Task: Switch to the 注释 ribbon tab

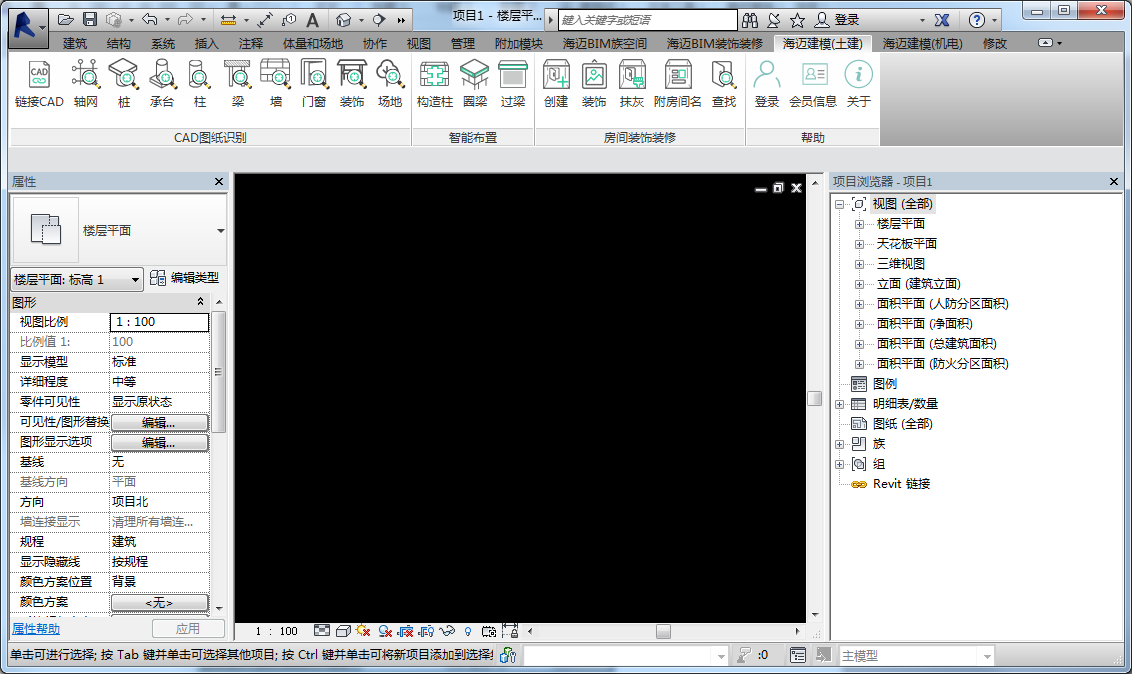Action: click(x=251, y=43)
